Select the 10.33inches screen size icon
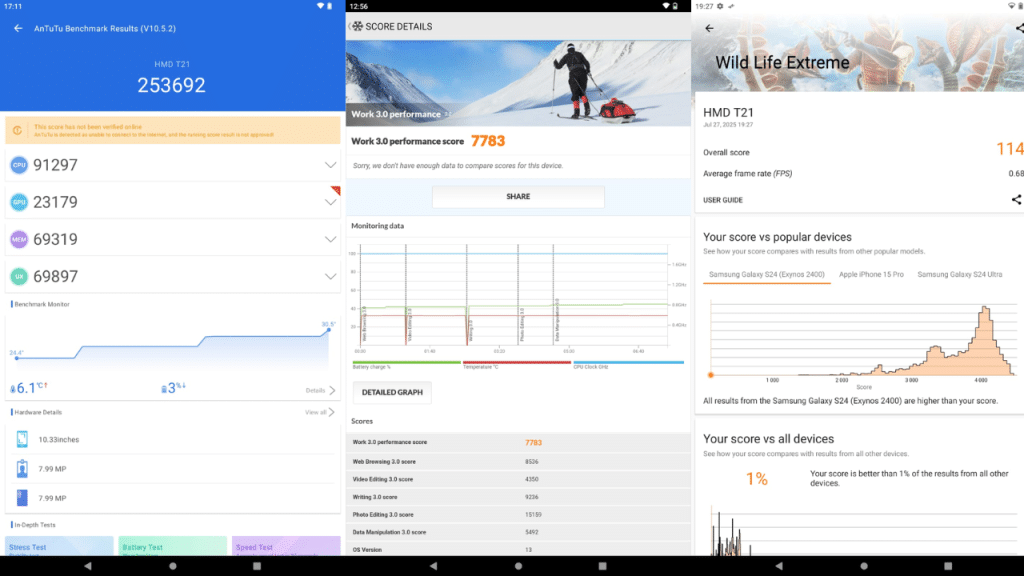Screen dimensions: 1024x576 tap(22, 440)
